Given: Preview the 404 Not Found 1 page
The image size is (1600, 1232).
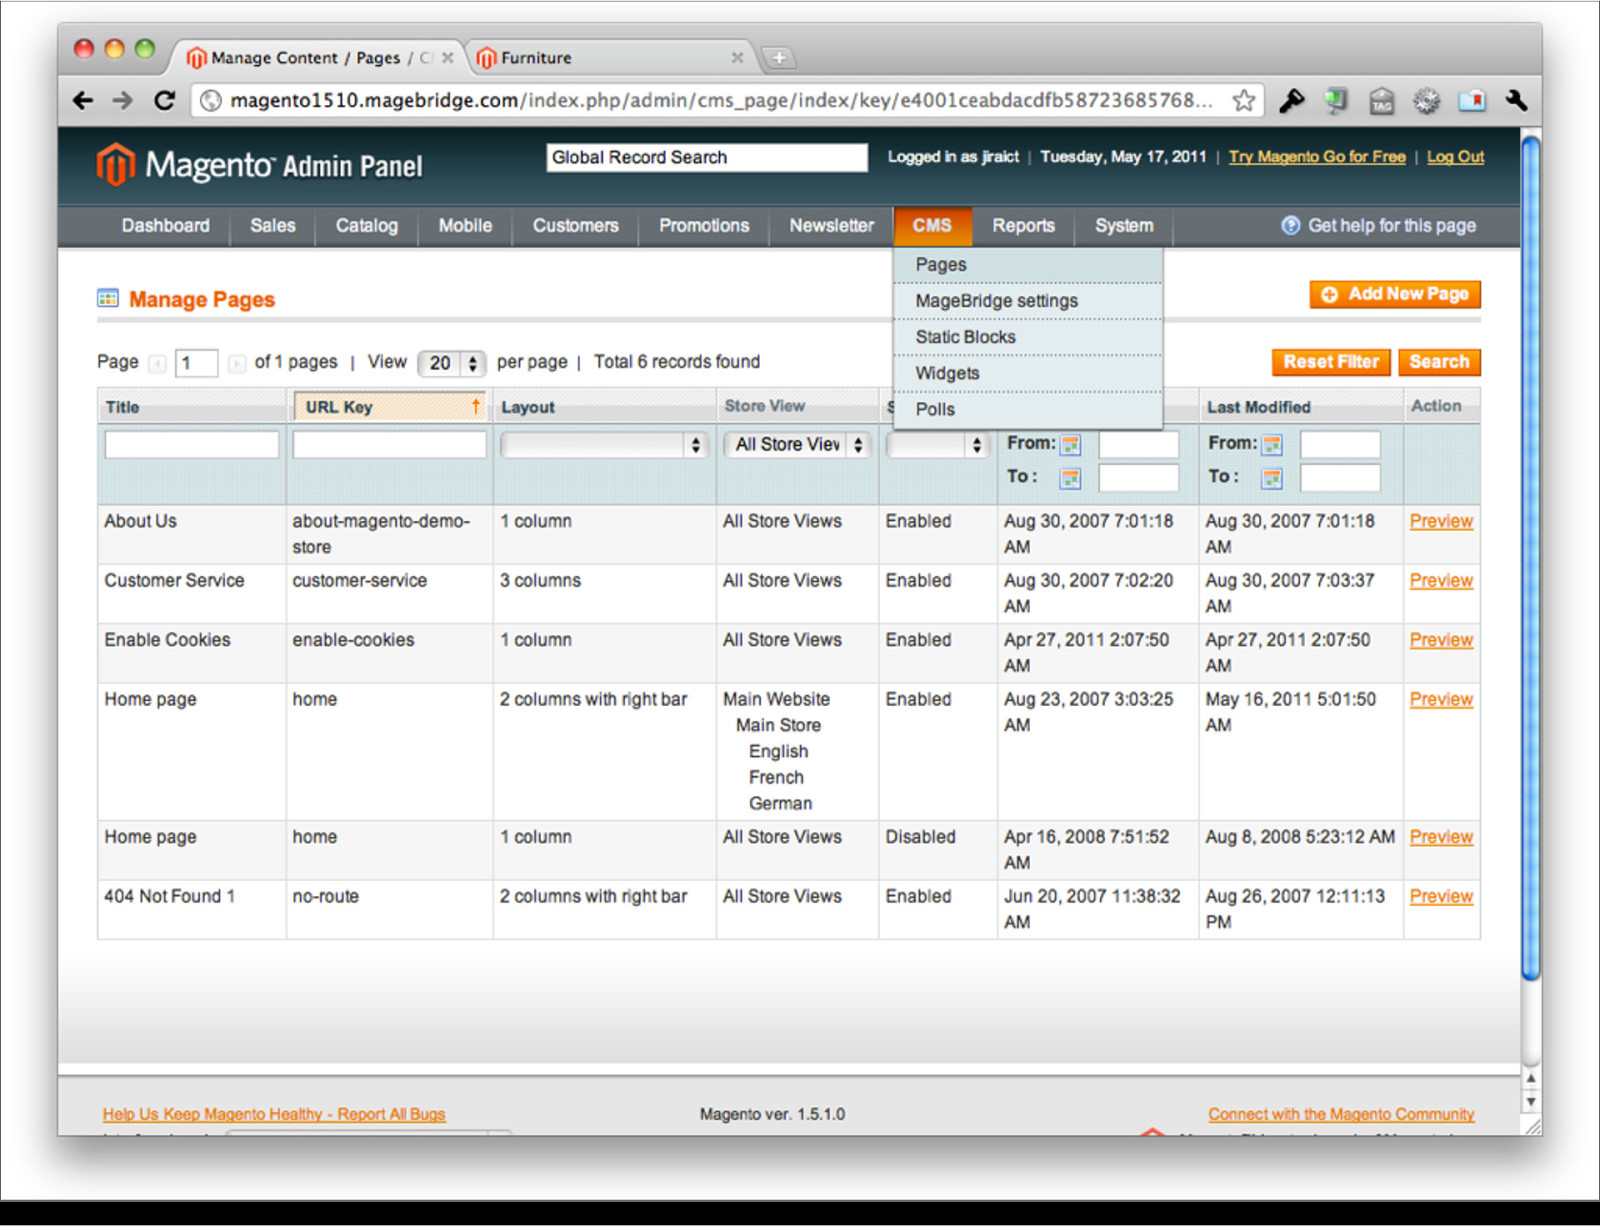Looking at the screenshot, I should 1441,897.
